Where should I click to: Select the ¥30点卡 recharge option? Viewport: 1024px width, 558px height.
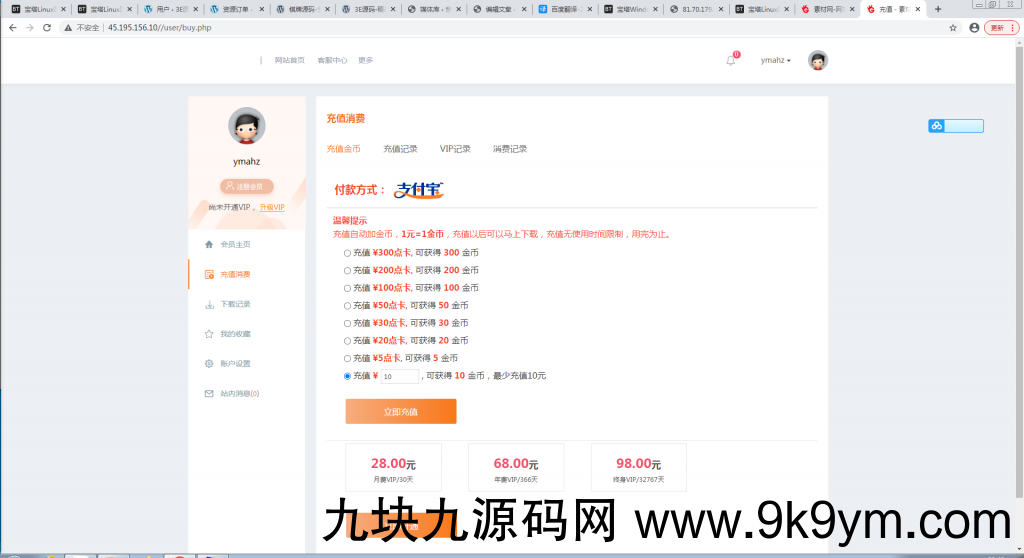click(x=347, y=323)
